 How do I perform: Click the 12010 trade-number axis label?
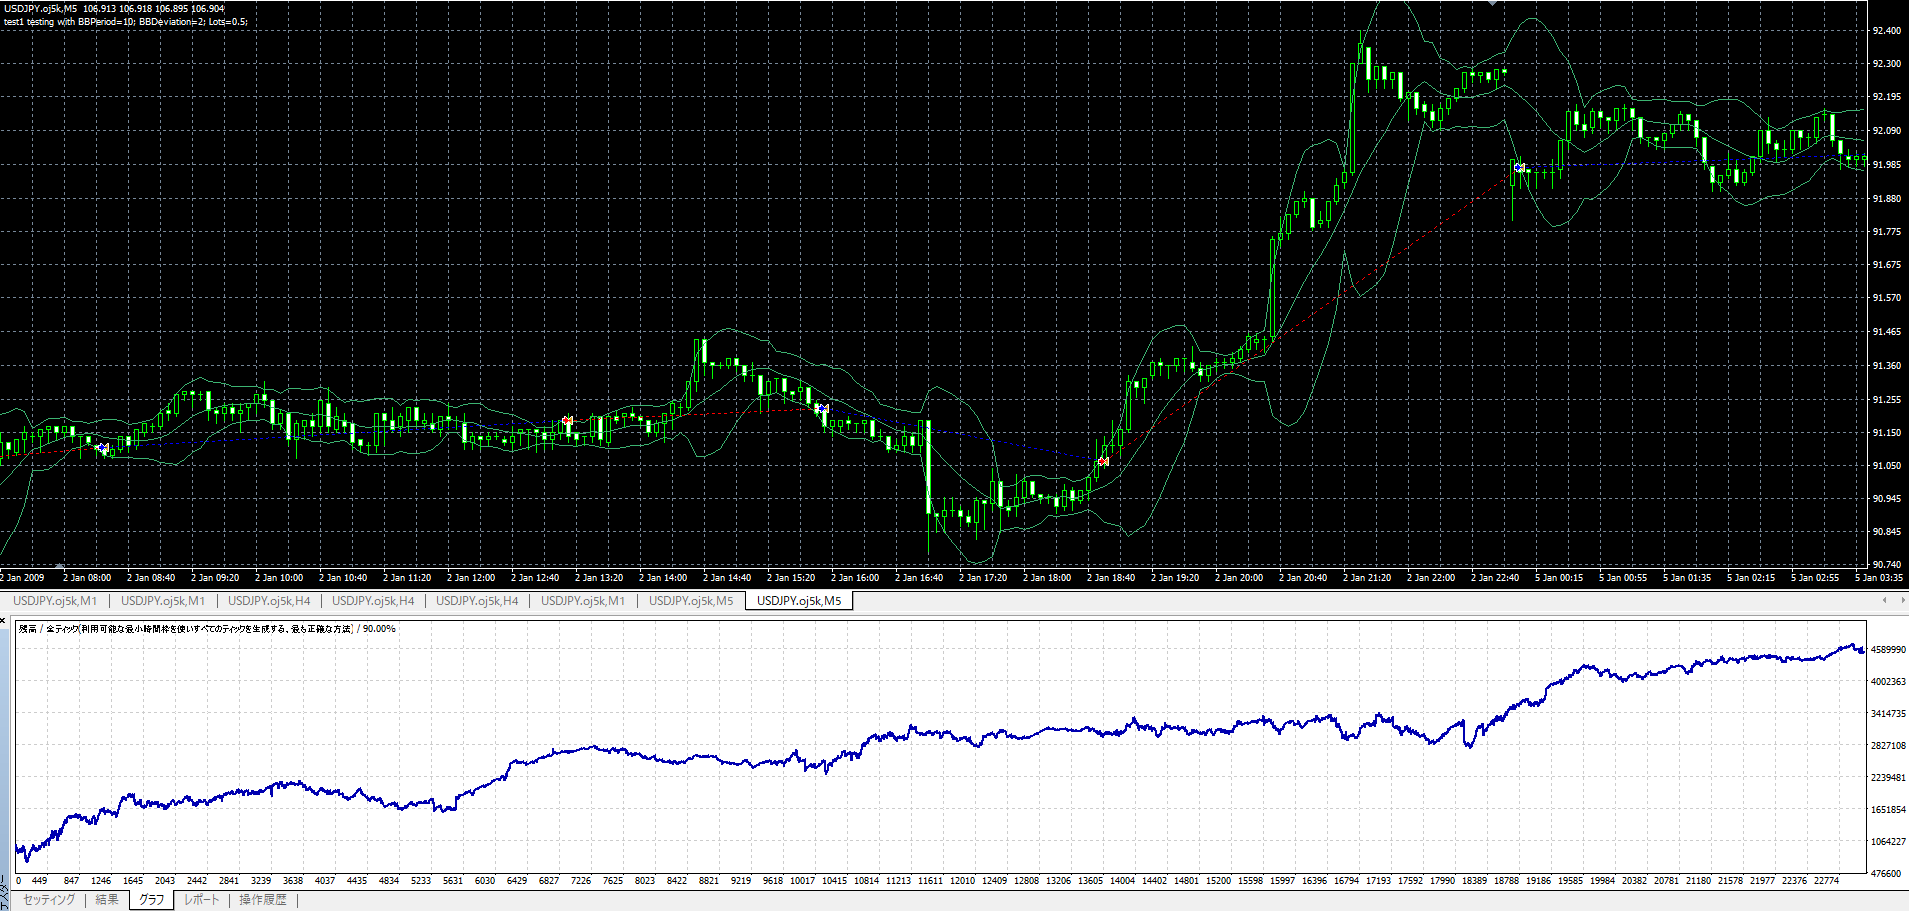[962, 881]
